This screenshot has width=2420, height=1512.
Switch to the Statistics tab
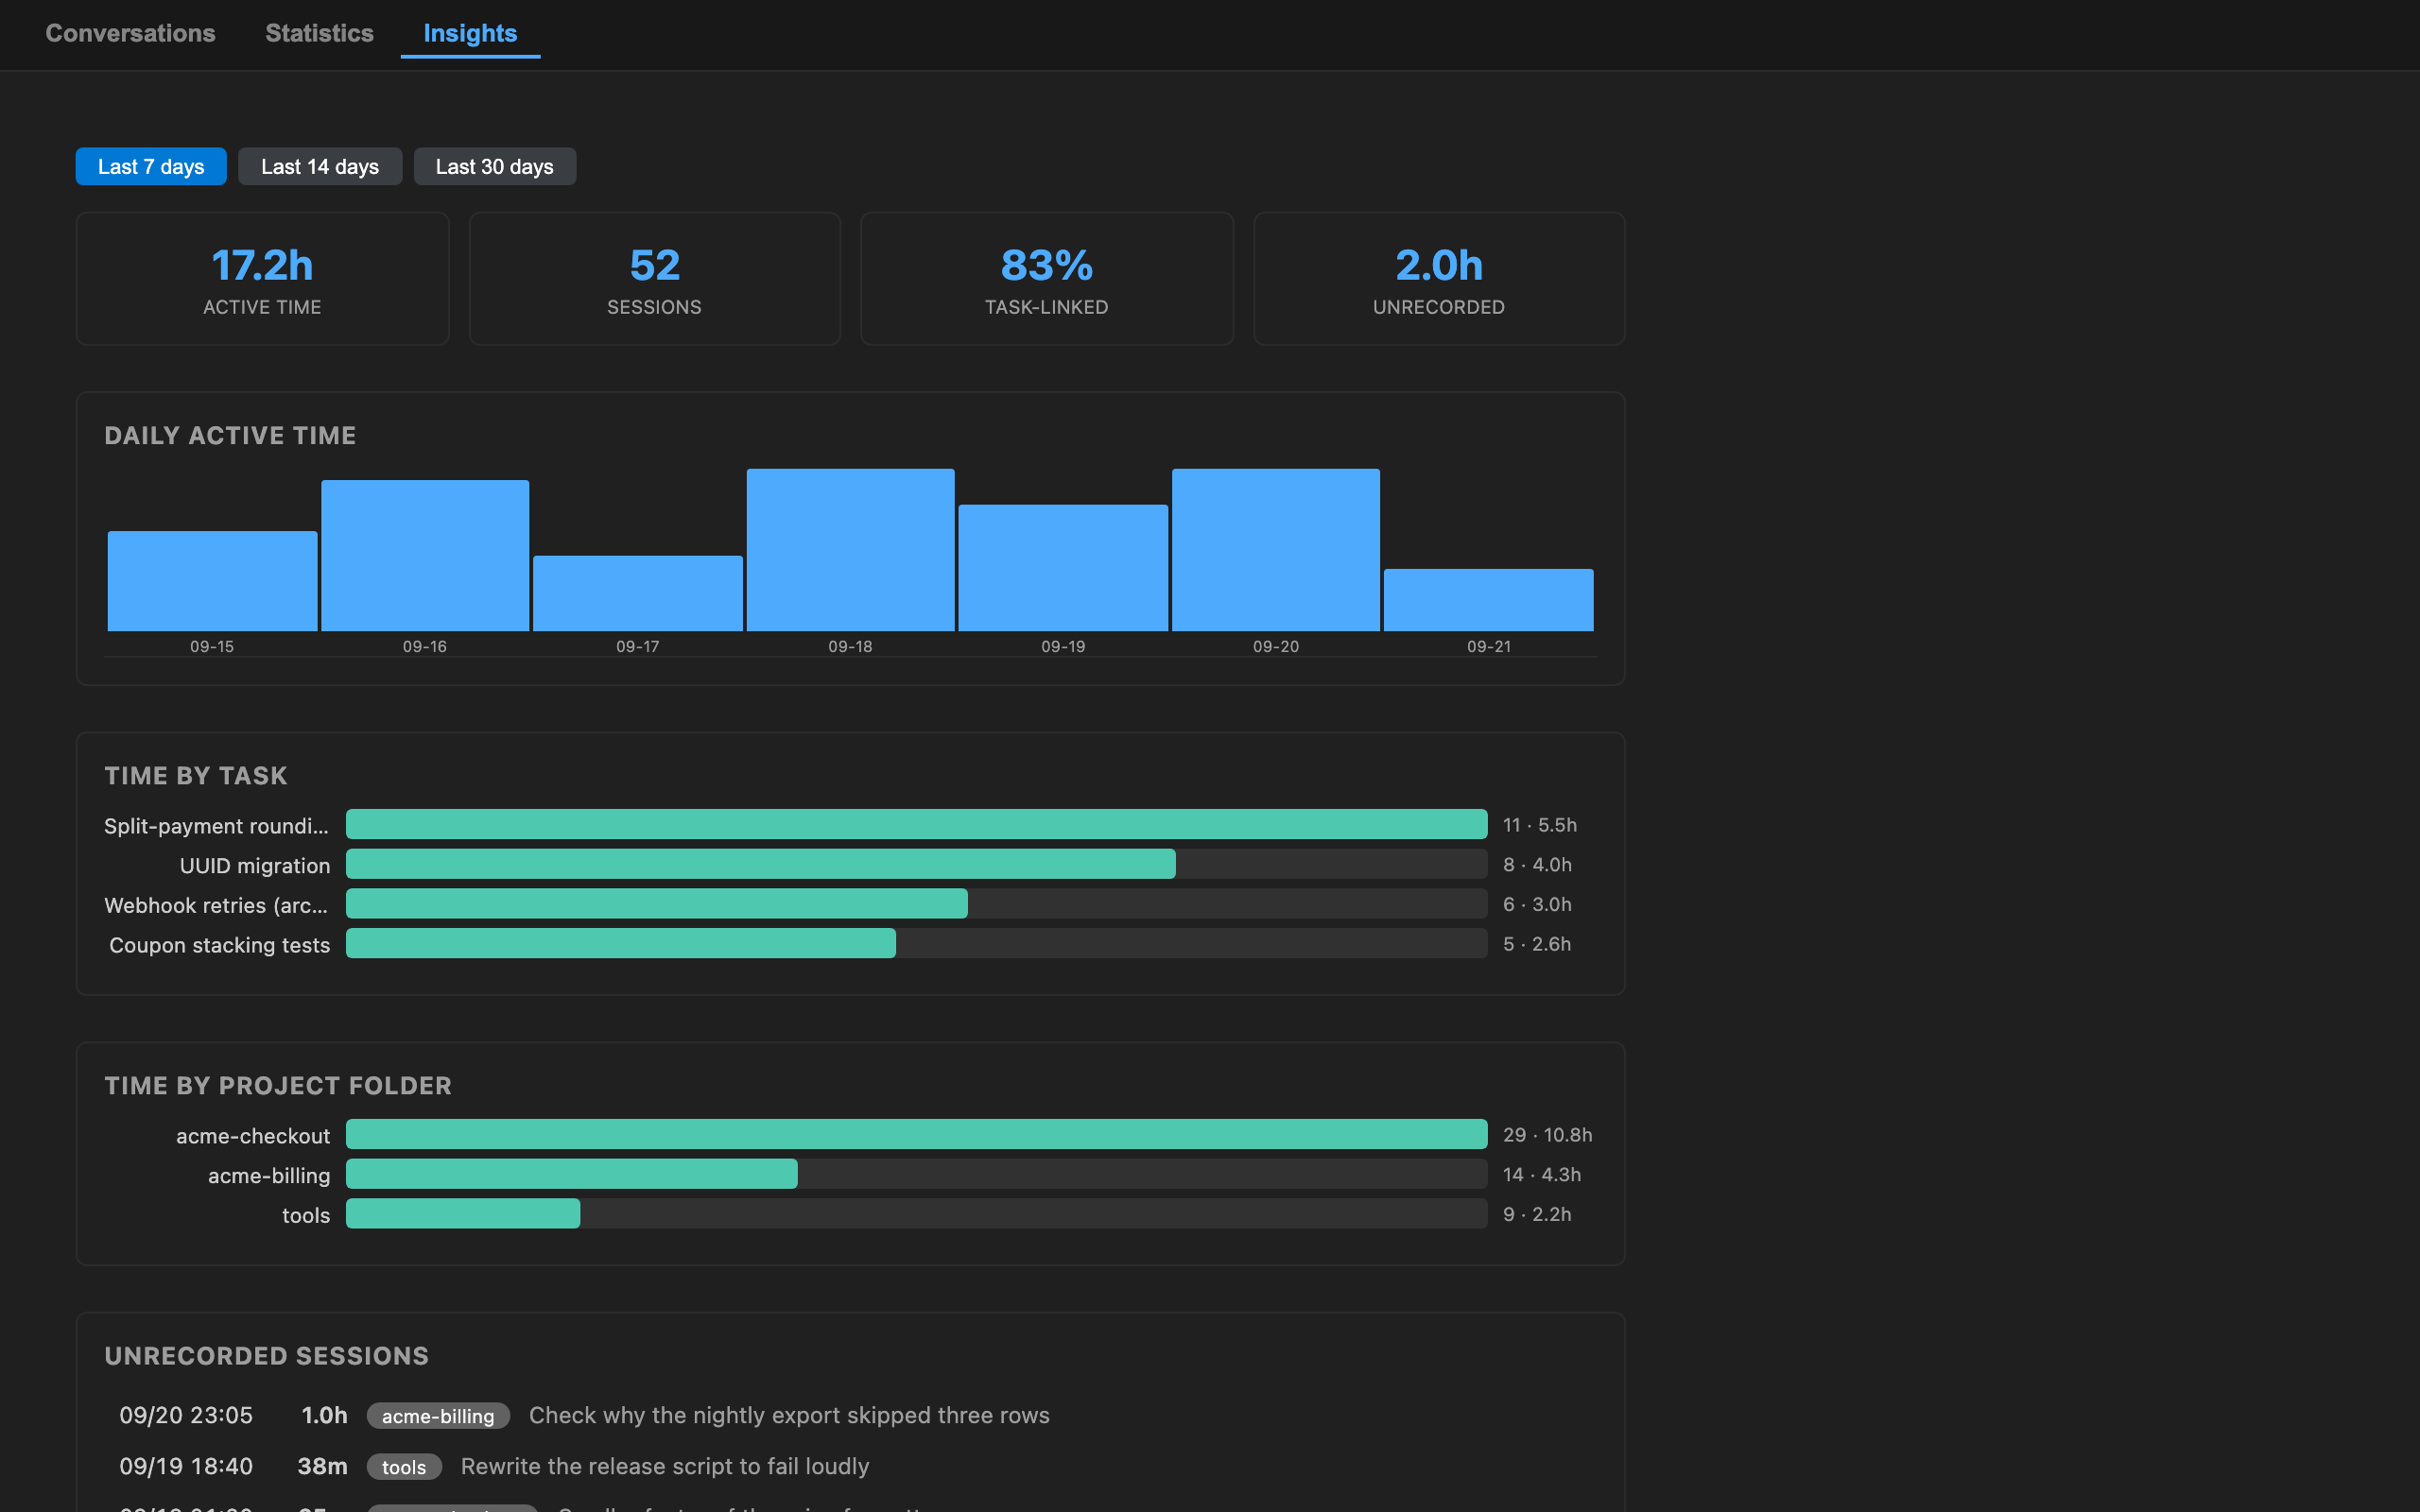coord(319,33)
